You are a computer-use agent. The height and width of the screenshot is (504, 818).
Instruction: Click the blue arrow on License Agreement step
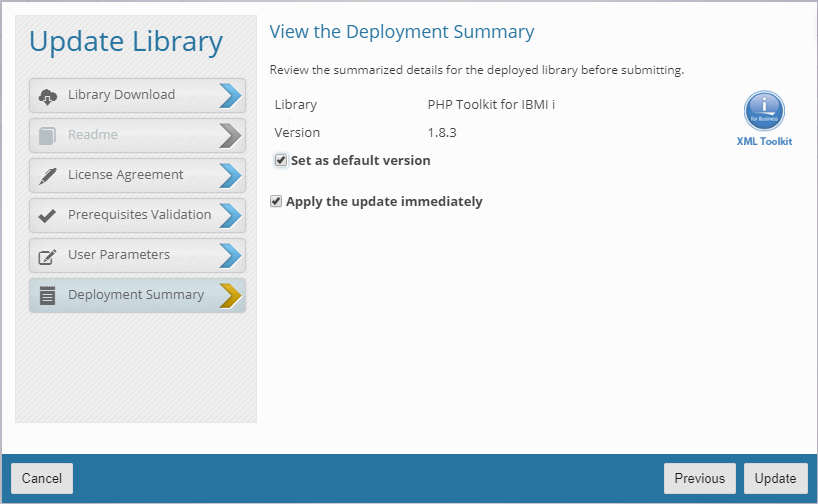(230, 175)
